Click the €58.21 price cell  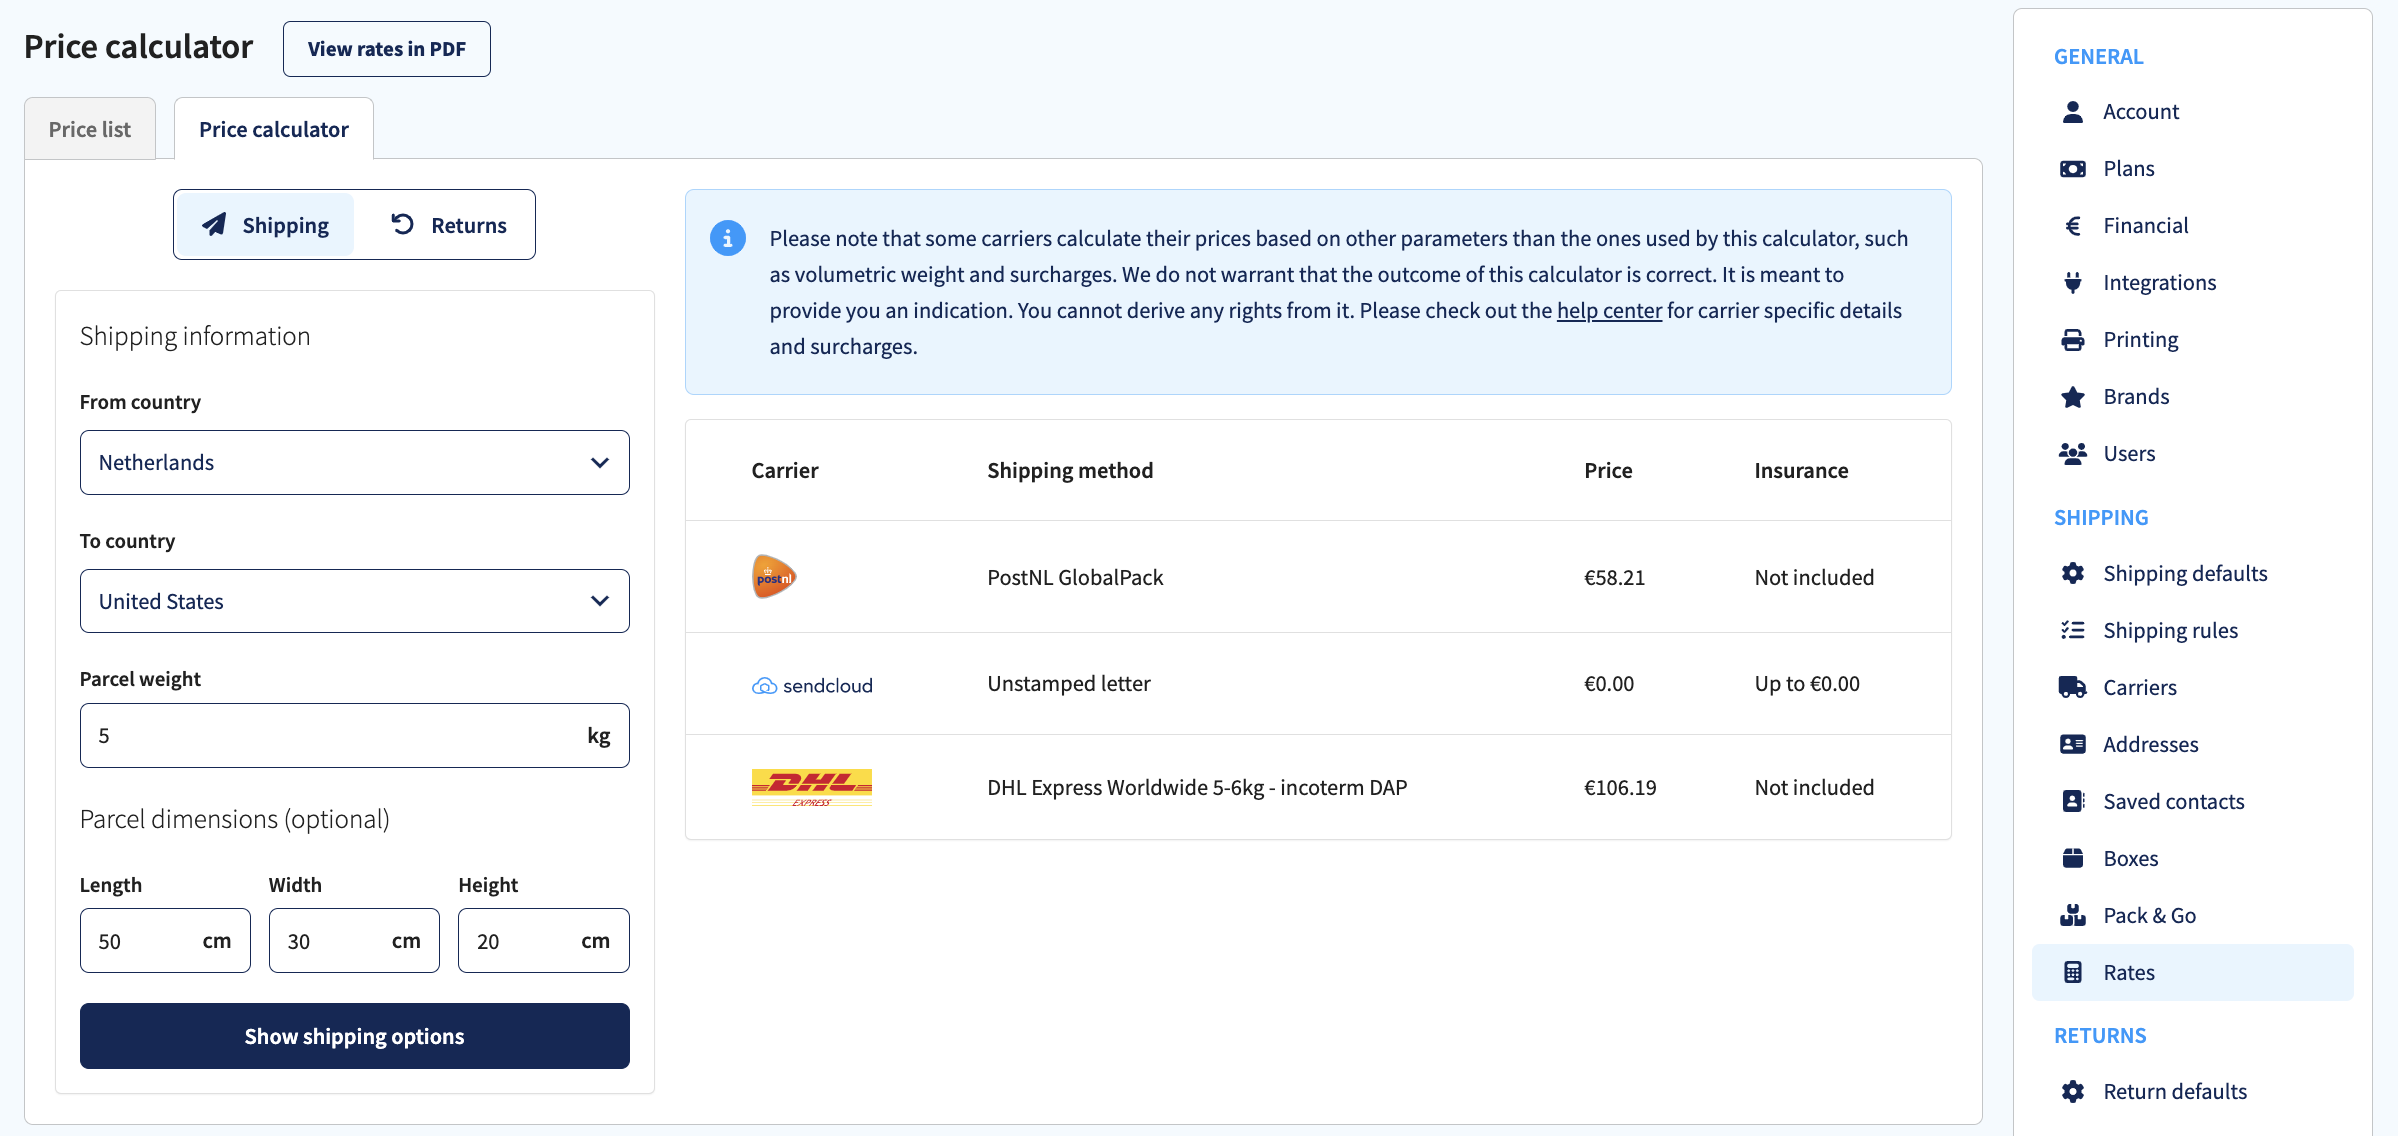(1614, 577)
